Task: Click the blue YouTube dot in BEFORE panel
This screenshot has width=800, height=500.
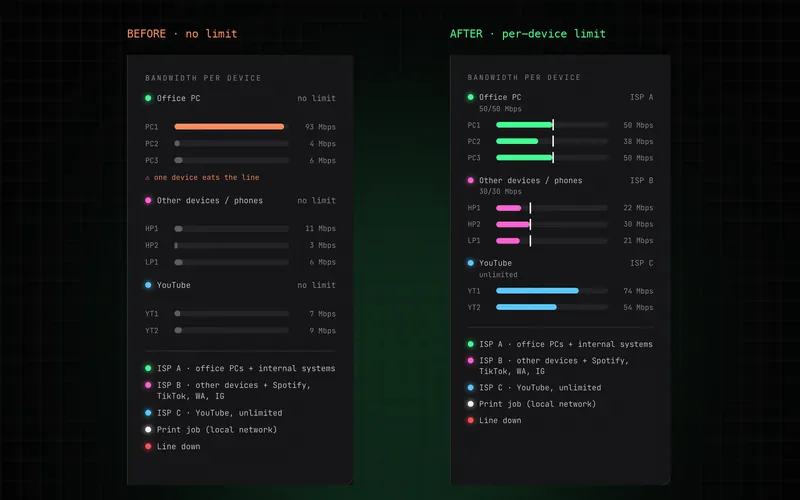Action: (x=148, y=285)
